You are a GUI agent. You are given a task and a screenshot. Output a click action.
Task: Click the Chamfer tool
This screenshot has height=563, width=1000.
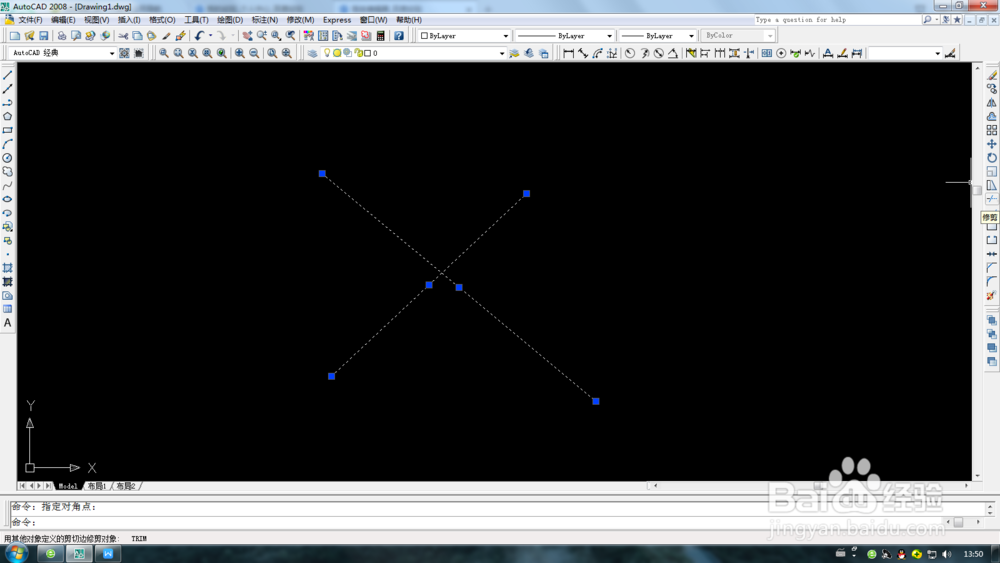(x=992, y=268)
